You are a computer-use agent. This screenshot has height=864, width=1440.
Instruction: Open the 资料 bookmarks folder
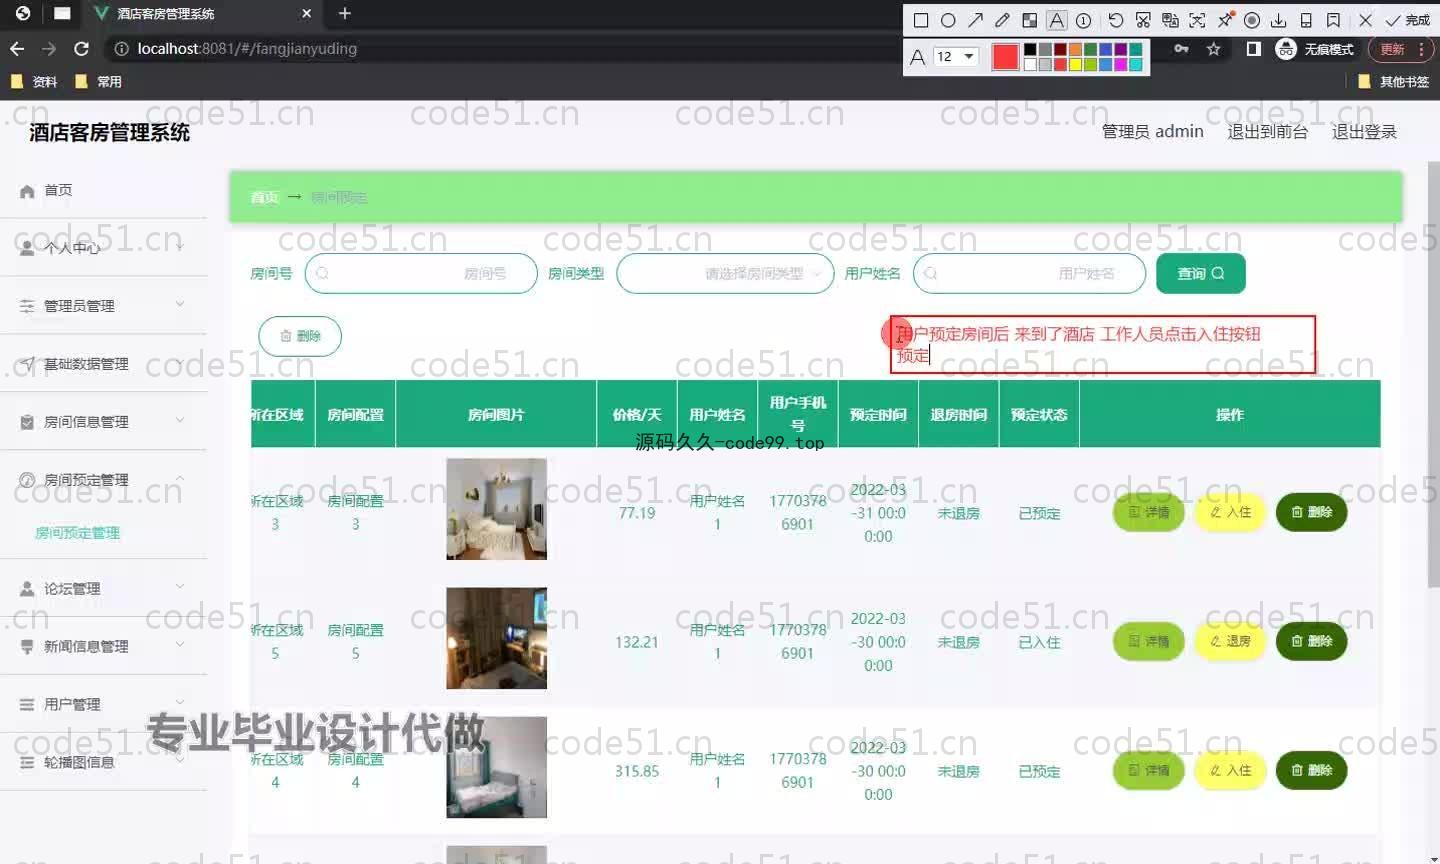point(34,82)
